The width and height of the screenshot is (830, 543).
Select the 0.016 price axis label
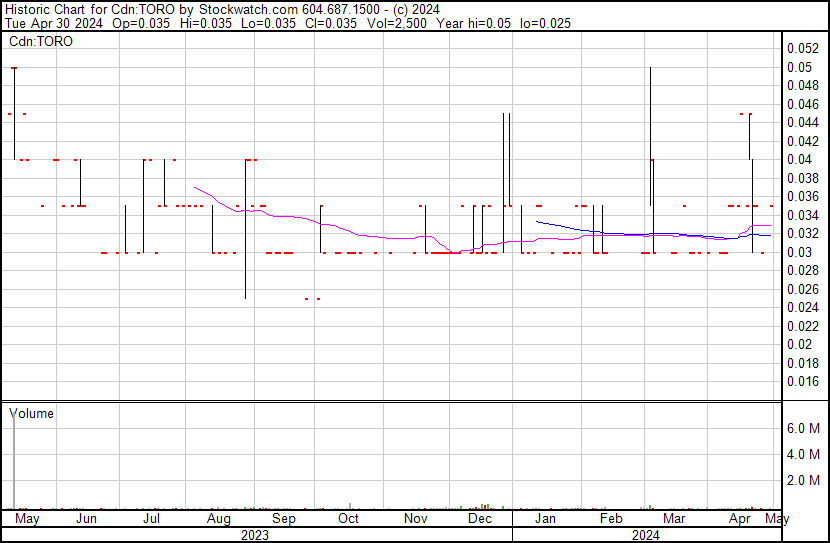[x=802, y=381]
